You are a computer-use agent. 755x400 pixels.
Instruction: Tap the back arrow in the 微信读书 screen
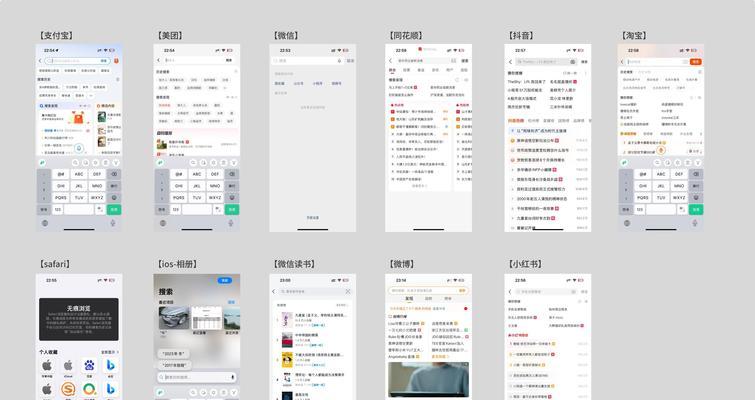[x=273, y=292]
